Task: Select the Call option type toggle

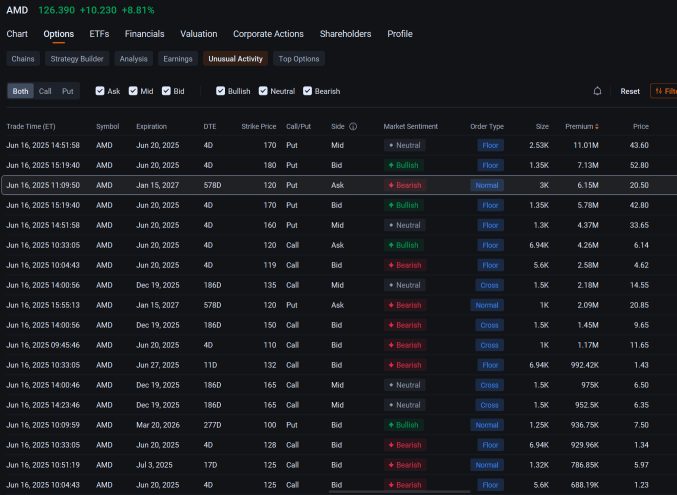Action: click(45, 91)
